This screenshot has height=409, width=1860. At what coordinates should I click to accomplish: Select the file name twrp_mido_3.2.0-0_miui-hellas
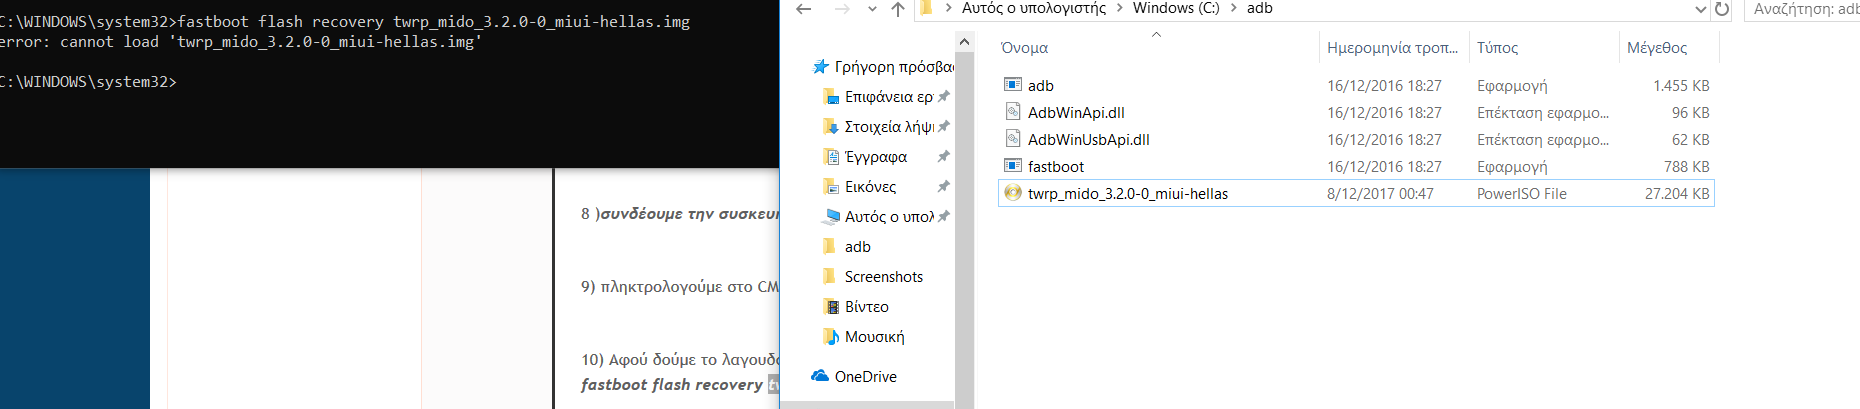(x=1128, y=194)
